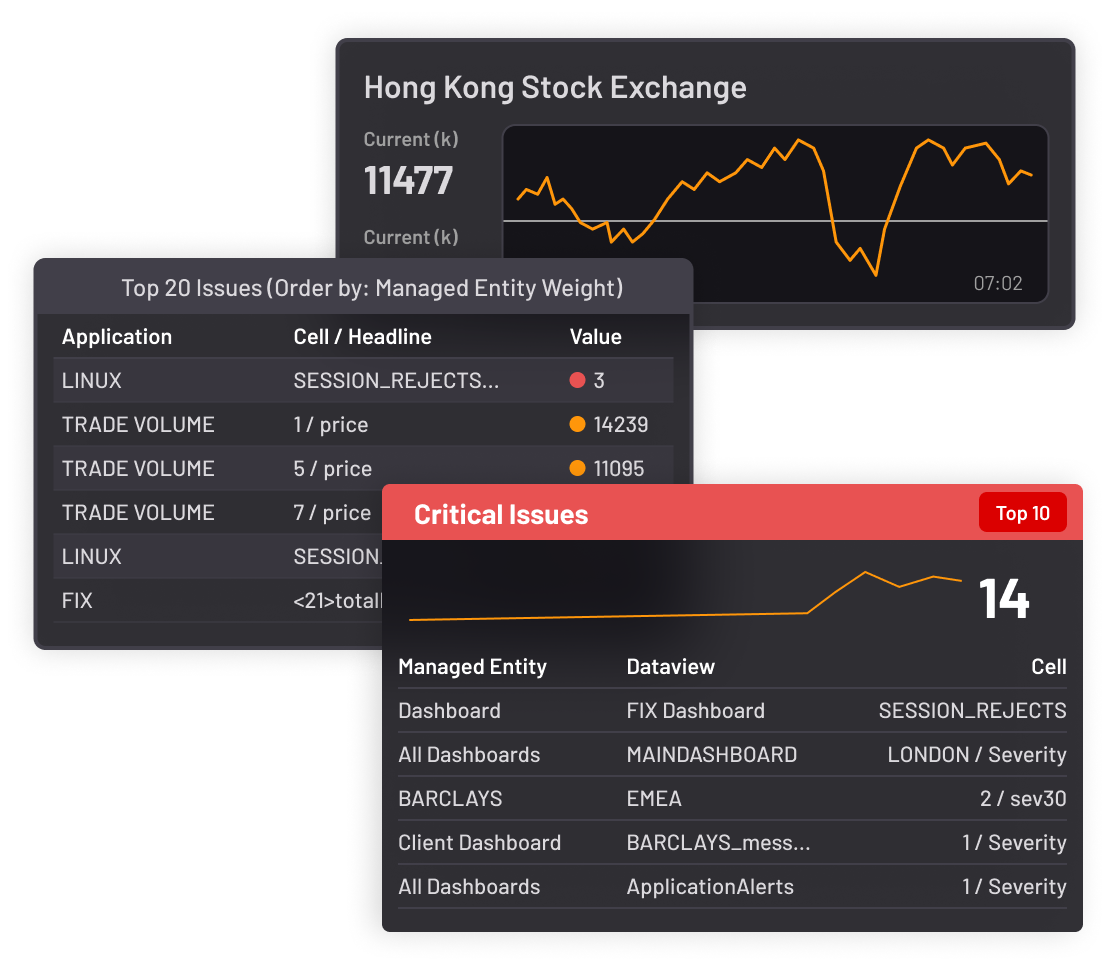Viewport: 1116px width, 960px height.
Task: Select the FIX Dashboard dataview entry
Action: 695,711
